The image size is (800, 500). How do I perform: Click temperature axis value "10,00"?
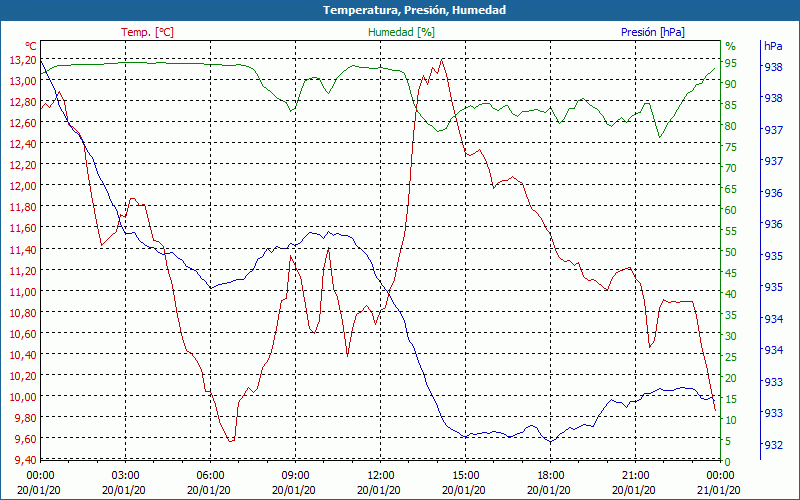(23, 397)
